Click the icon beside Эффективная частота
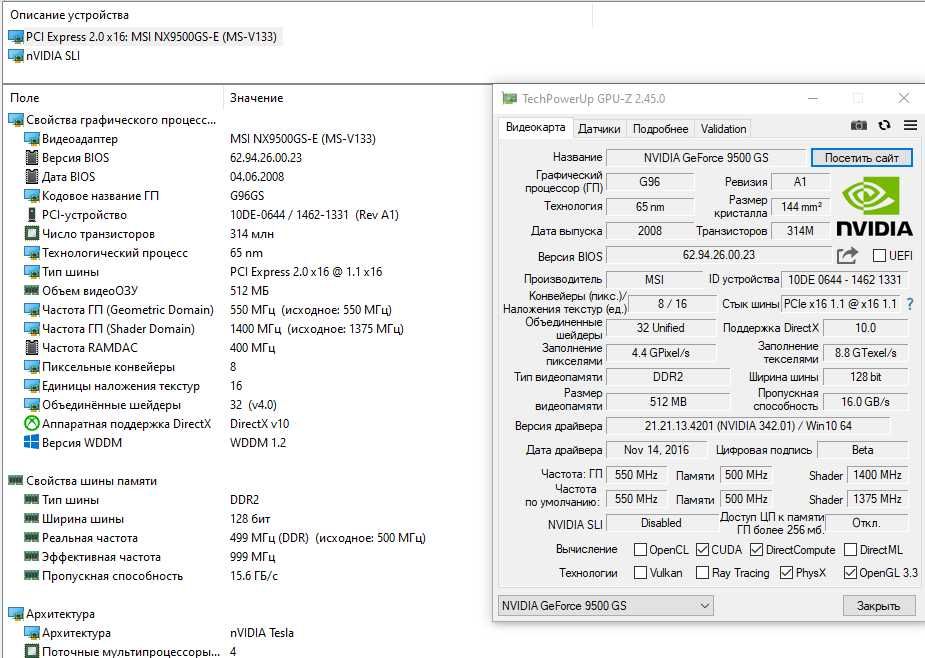The height and width of the screenshot is (658, 925). tap(31, 556)
